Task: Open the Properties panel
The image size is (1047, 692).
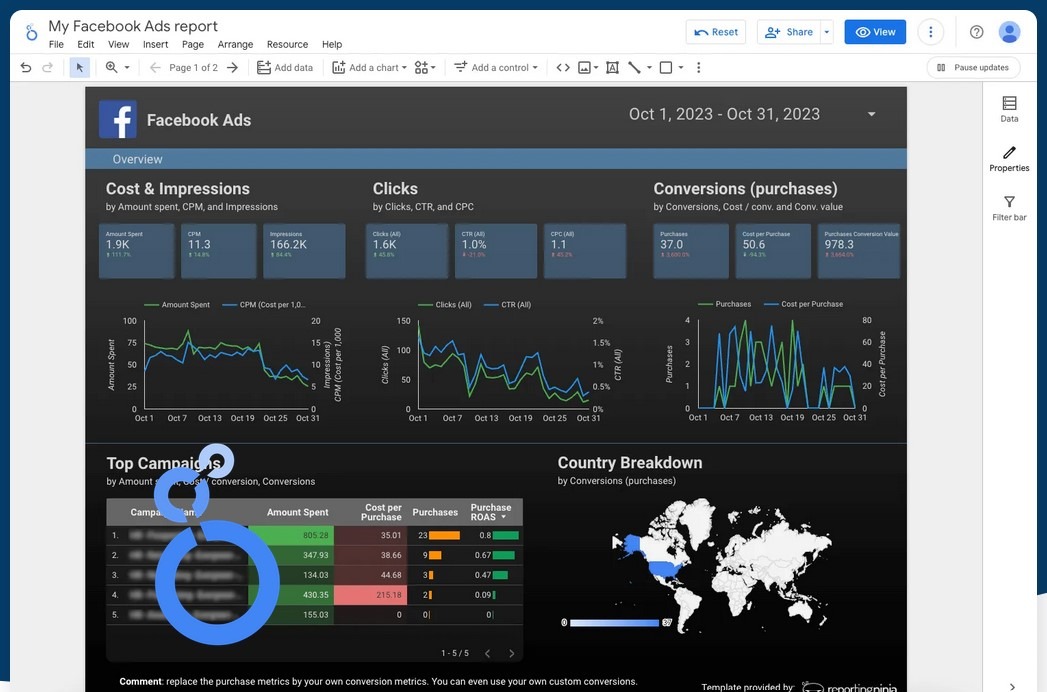Action: coord(1009,159)
